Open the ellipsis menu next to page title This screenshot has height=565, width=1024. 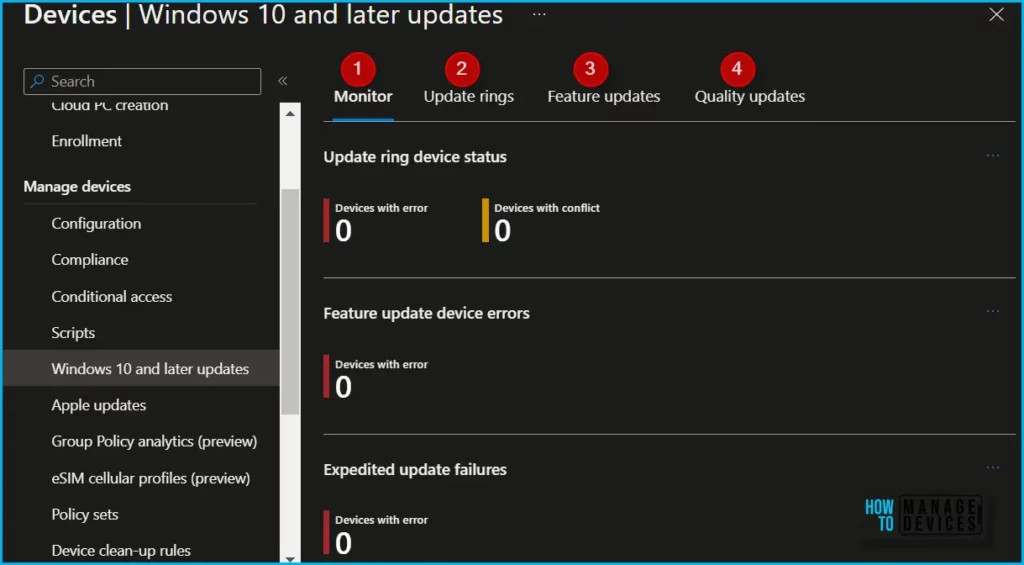pyautogui.click(x=539, y=14)
